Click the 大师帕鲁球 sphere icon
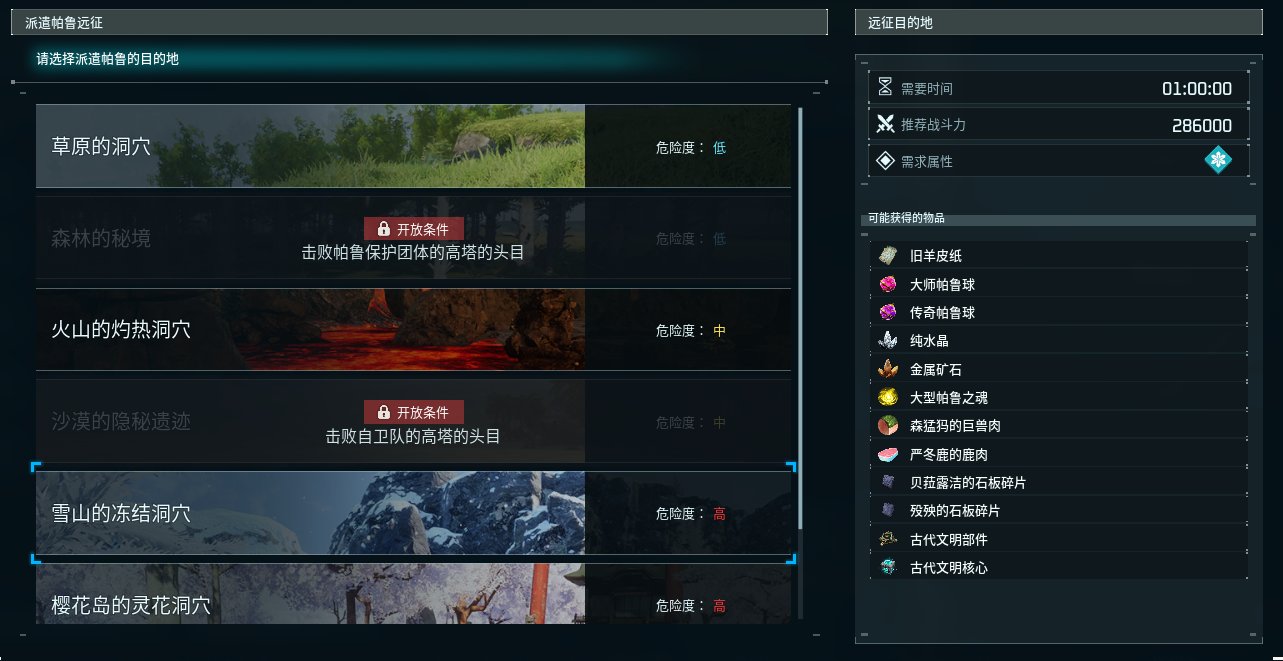This screenshot has height=661, width=1283. (887, 284)
